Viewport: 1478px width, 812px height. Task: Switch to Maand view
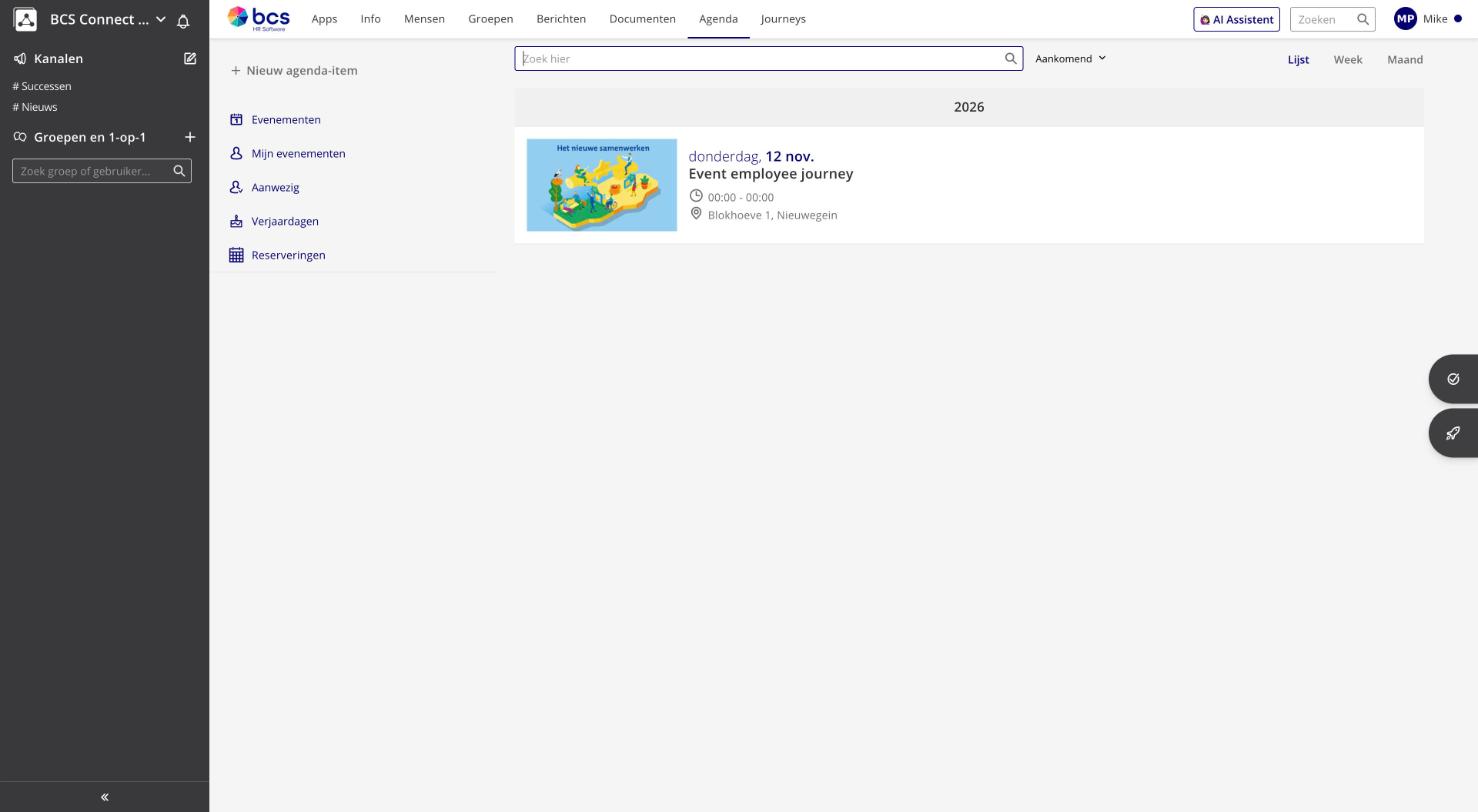(x=1404, y=60)
